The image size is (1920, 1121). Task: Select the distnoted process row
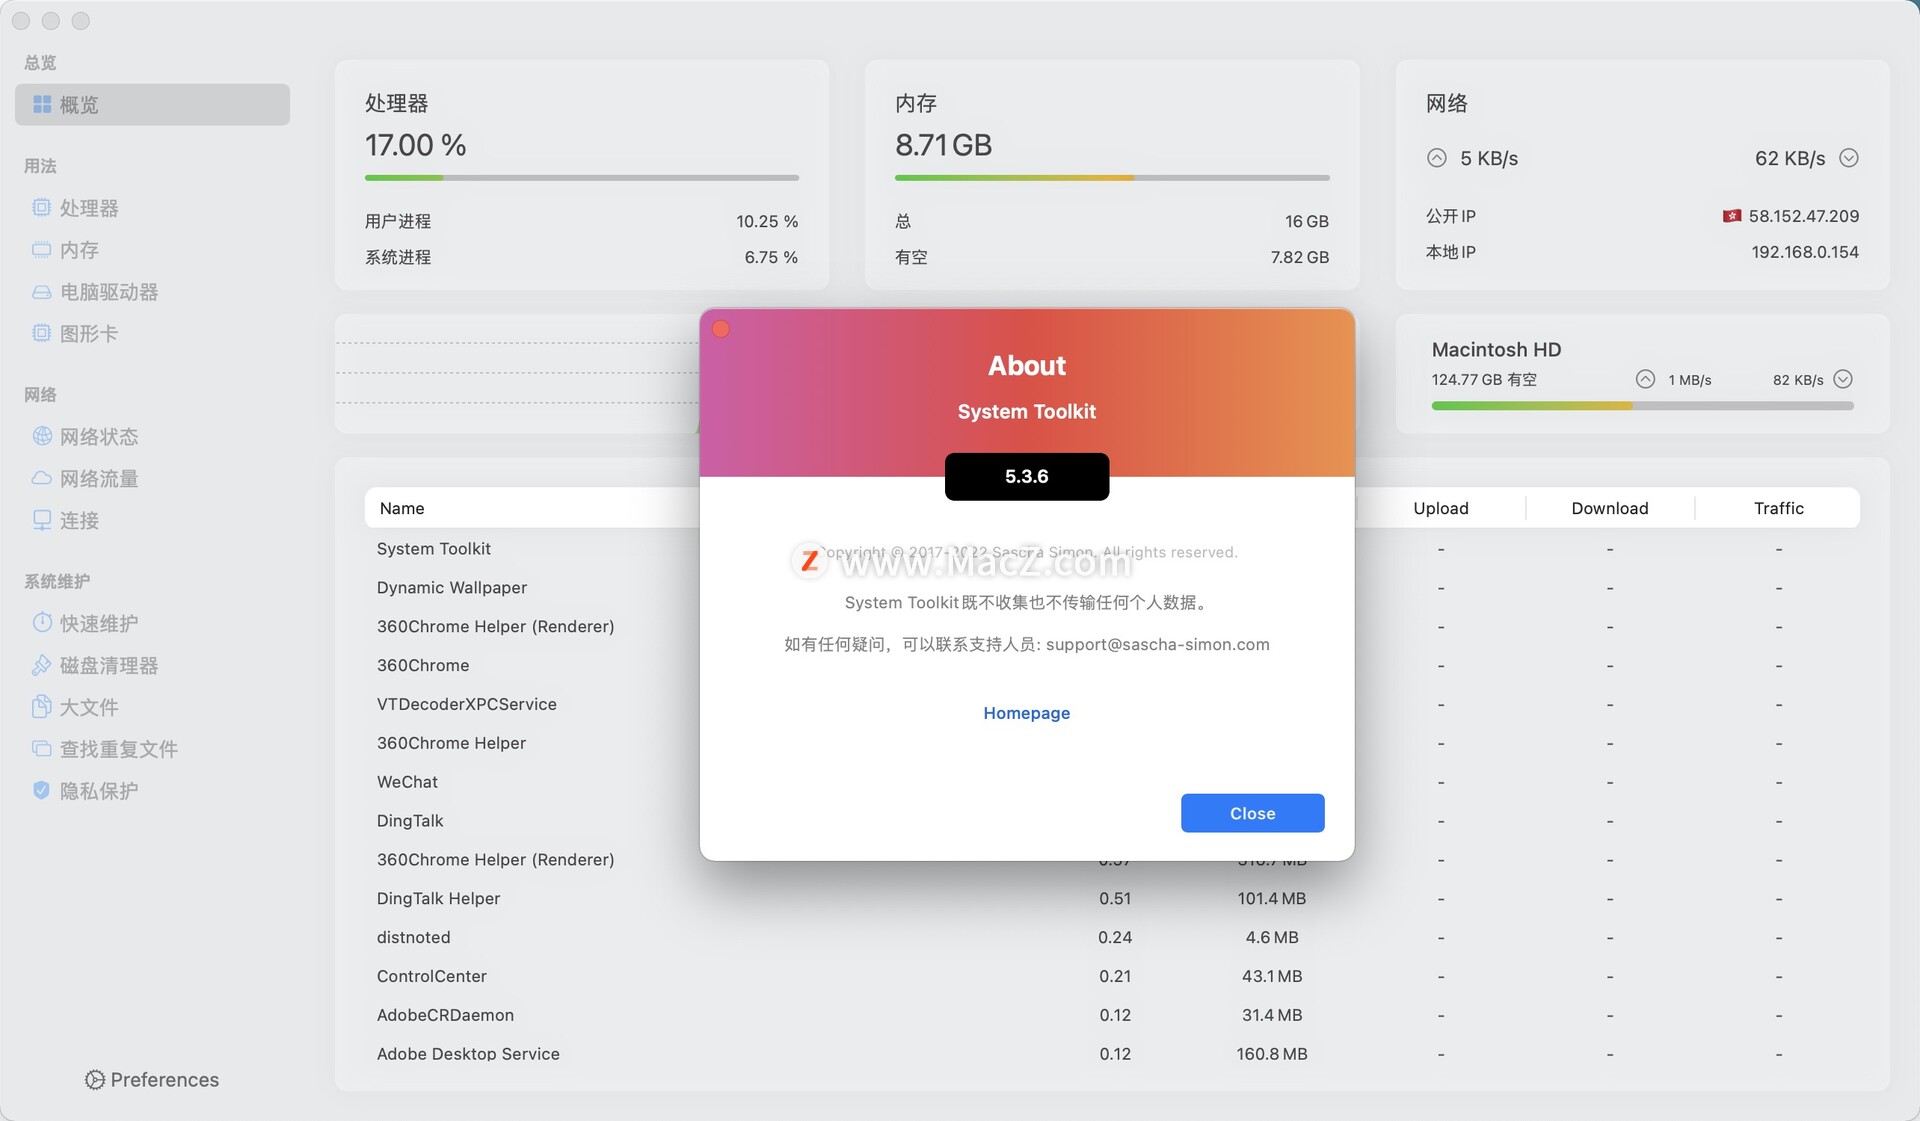(1112, 937)
